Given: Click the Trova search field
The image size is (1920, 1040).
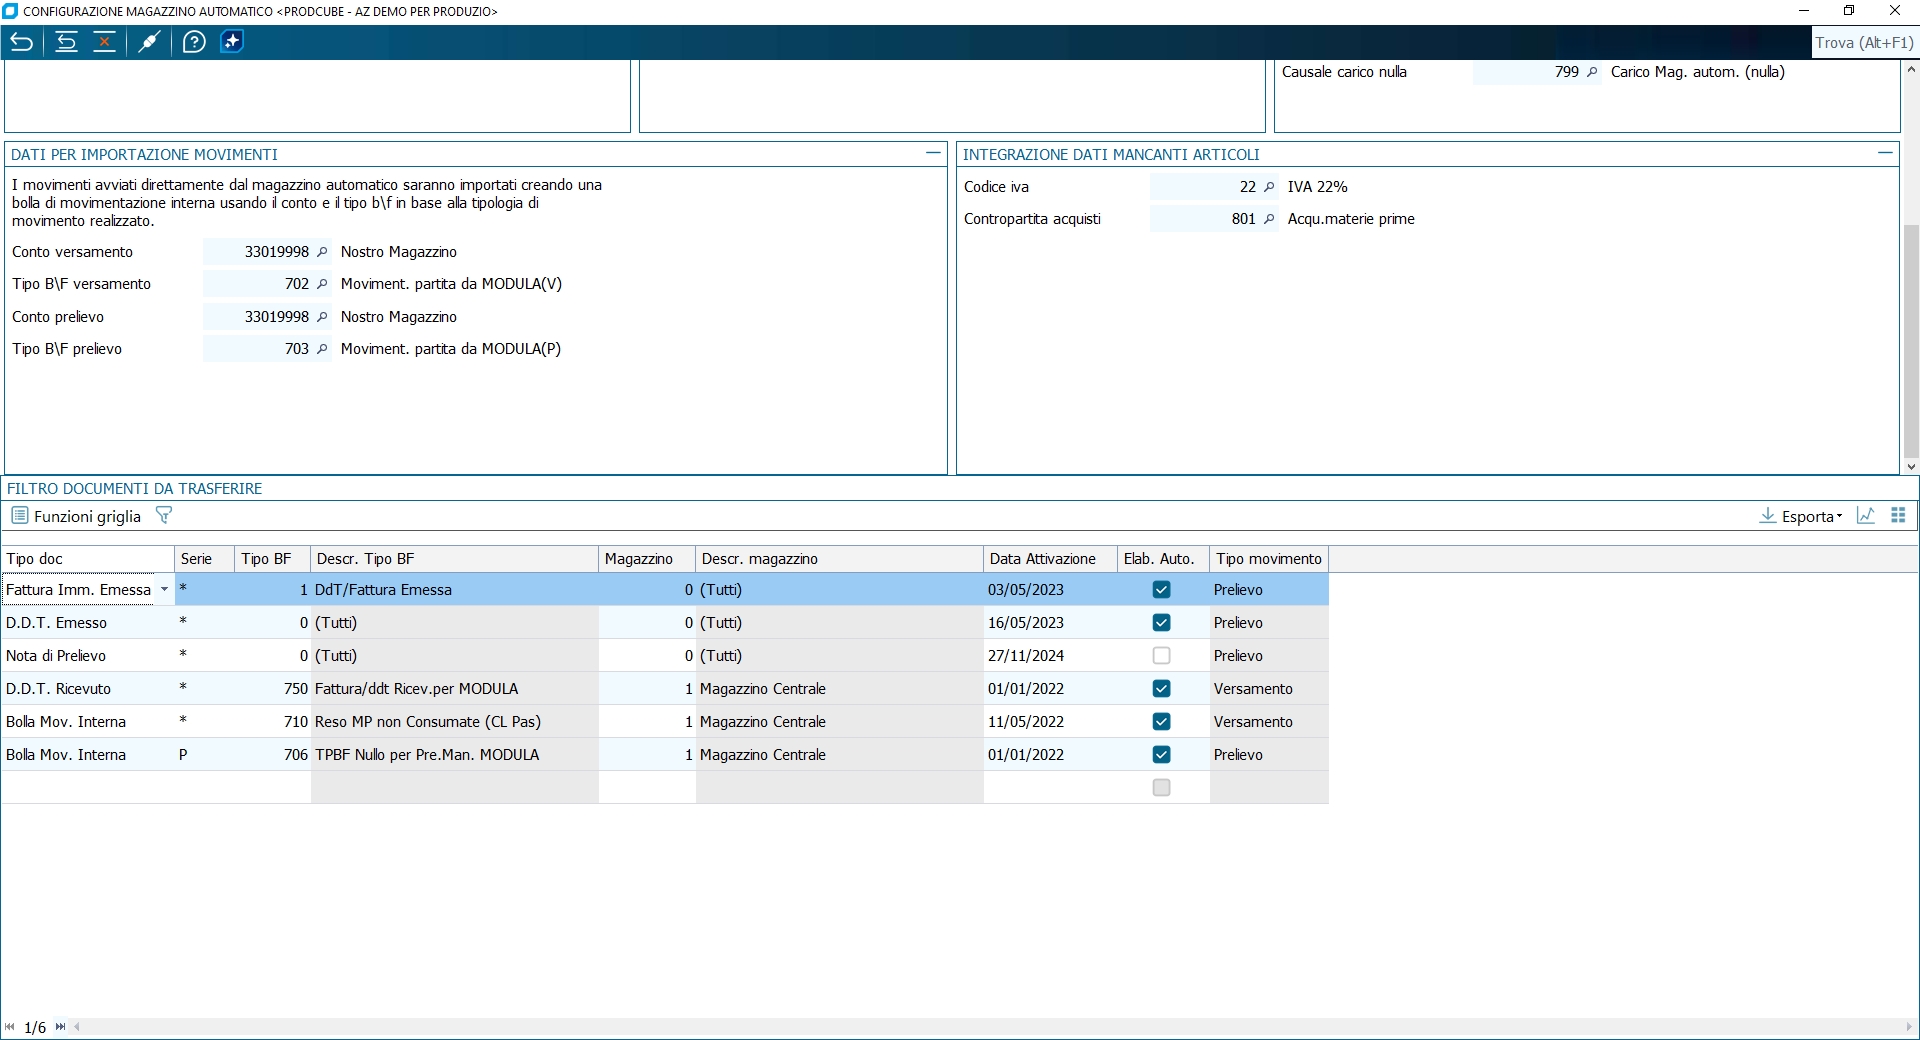Looking at the screenshot, I should [1864, 43].
